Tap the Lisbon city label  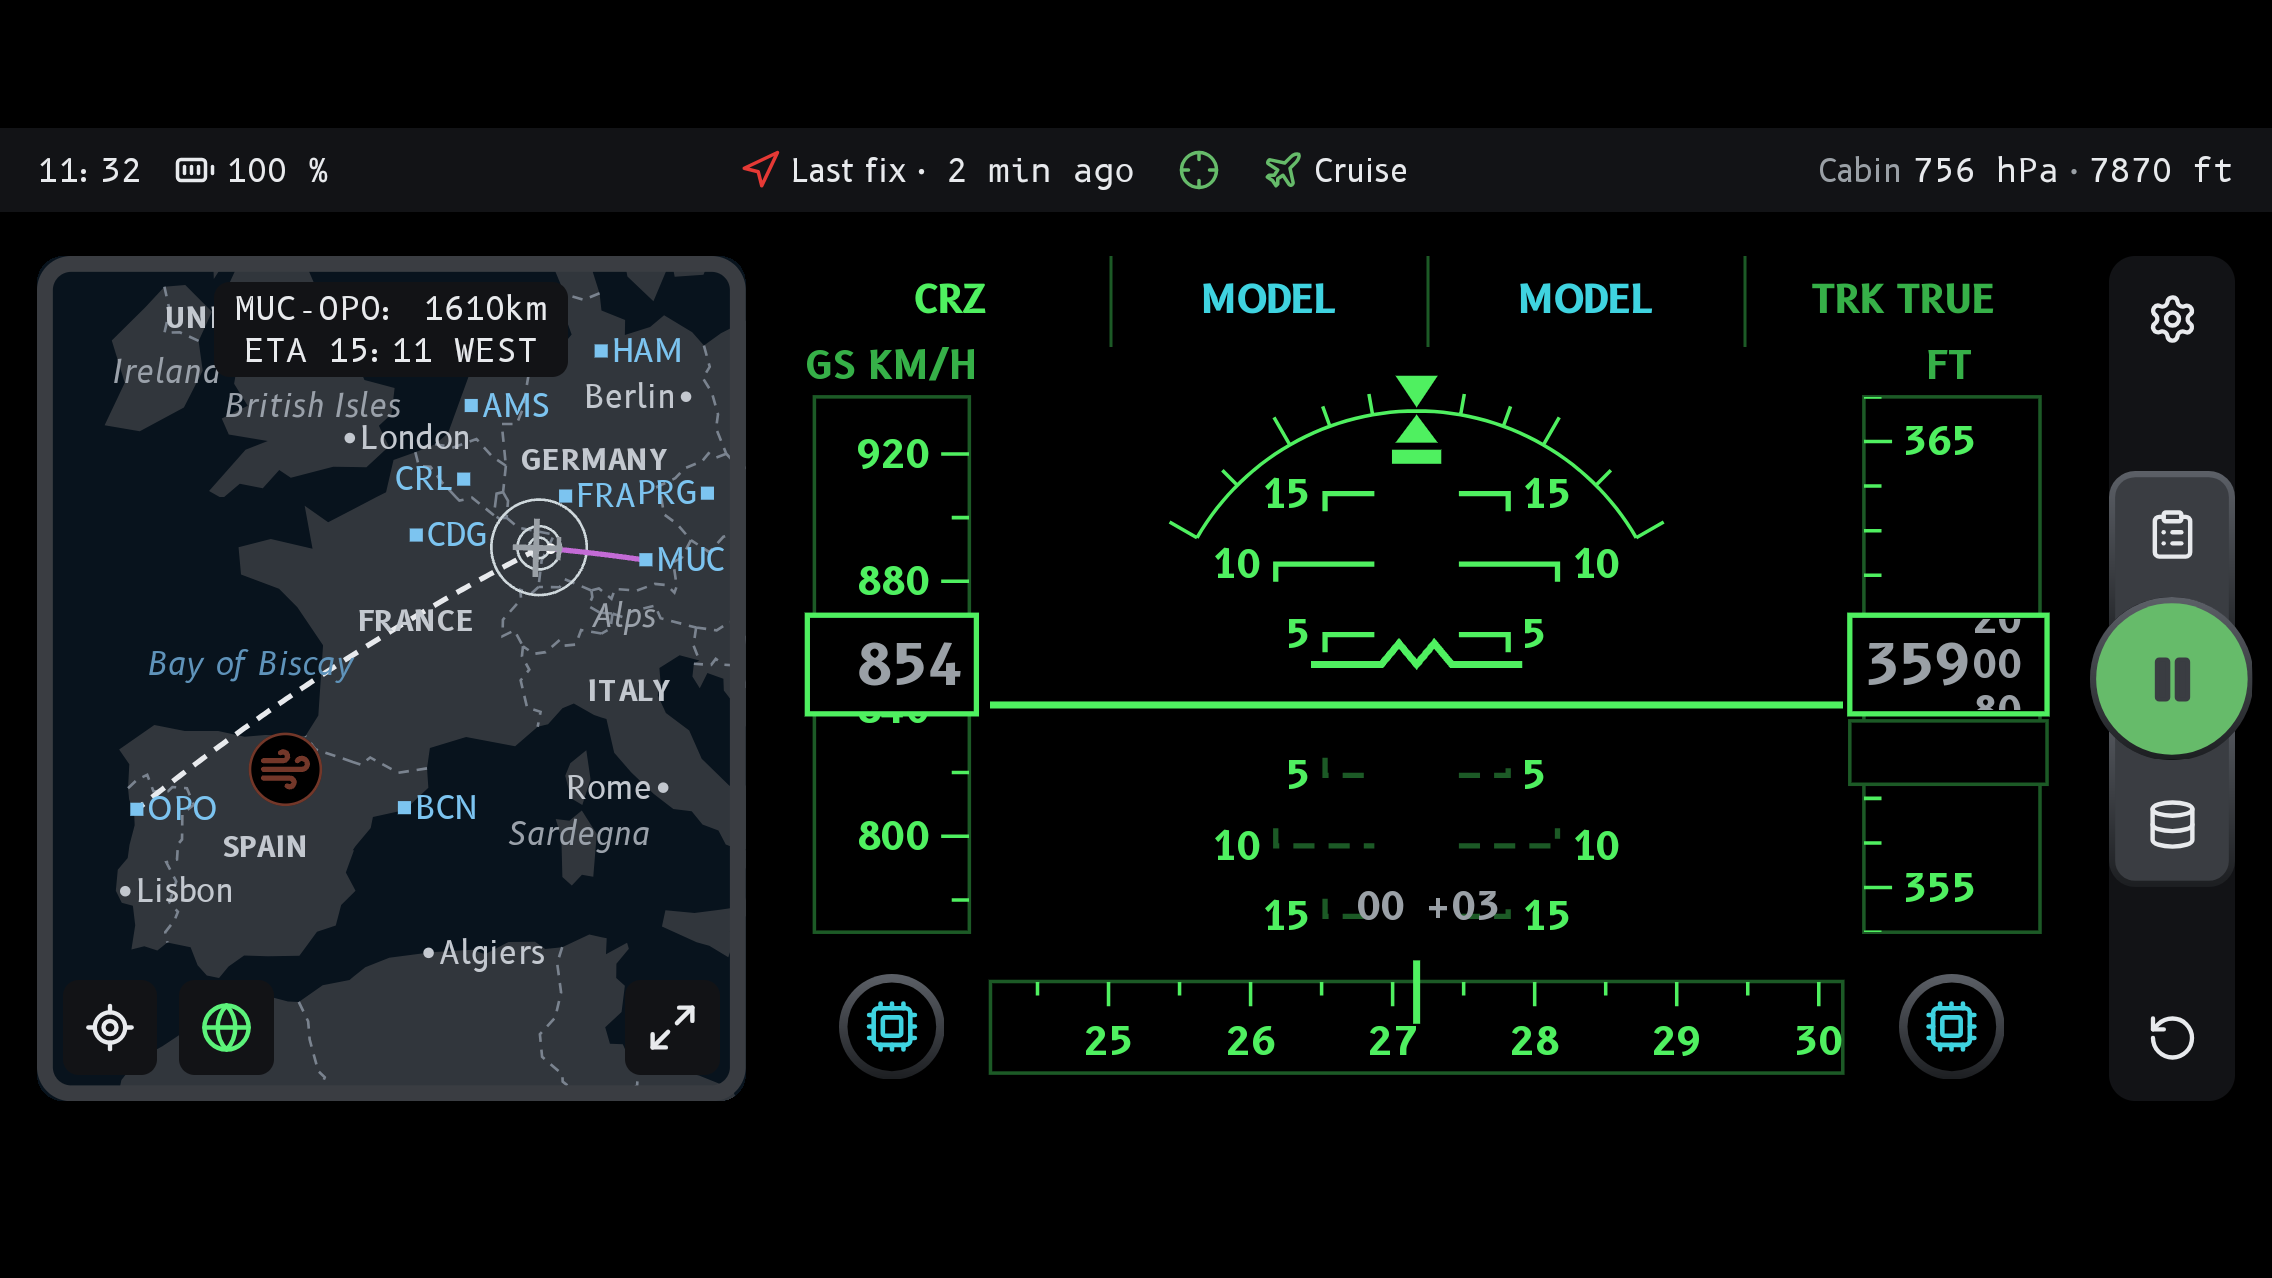(x=176, y=890)
